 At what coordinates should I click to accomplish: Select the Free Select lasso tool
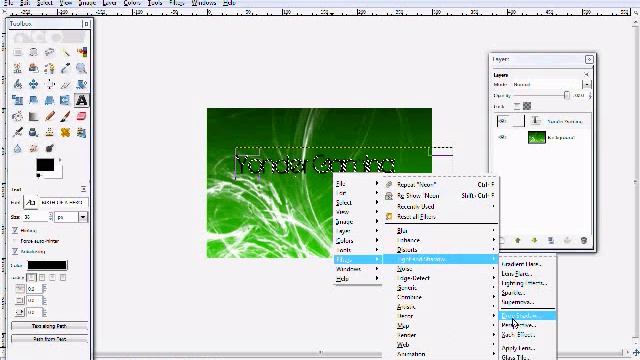click(x=49, y=52)
